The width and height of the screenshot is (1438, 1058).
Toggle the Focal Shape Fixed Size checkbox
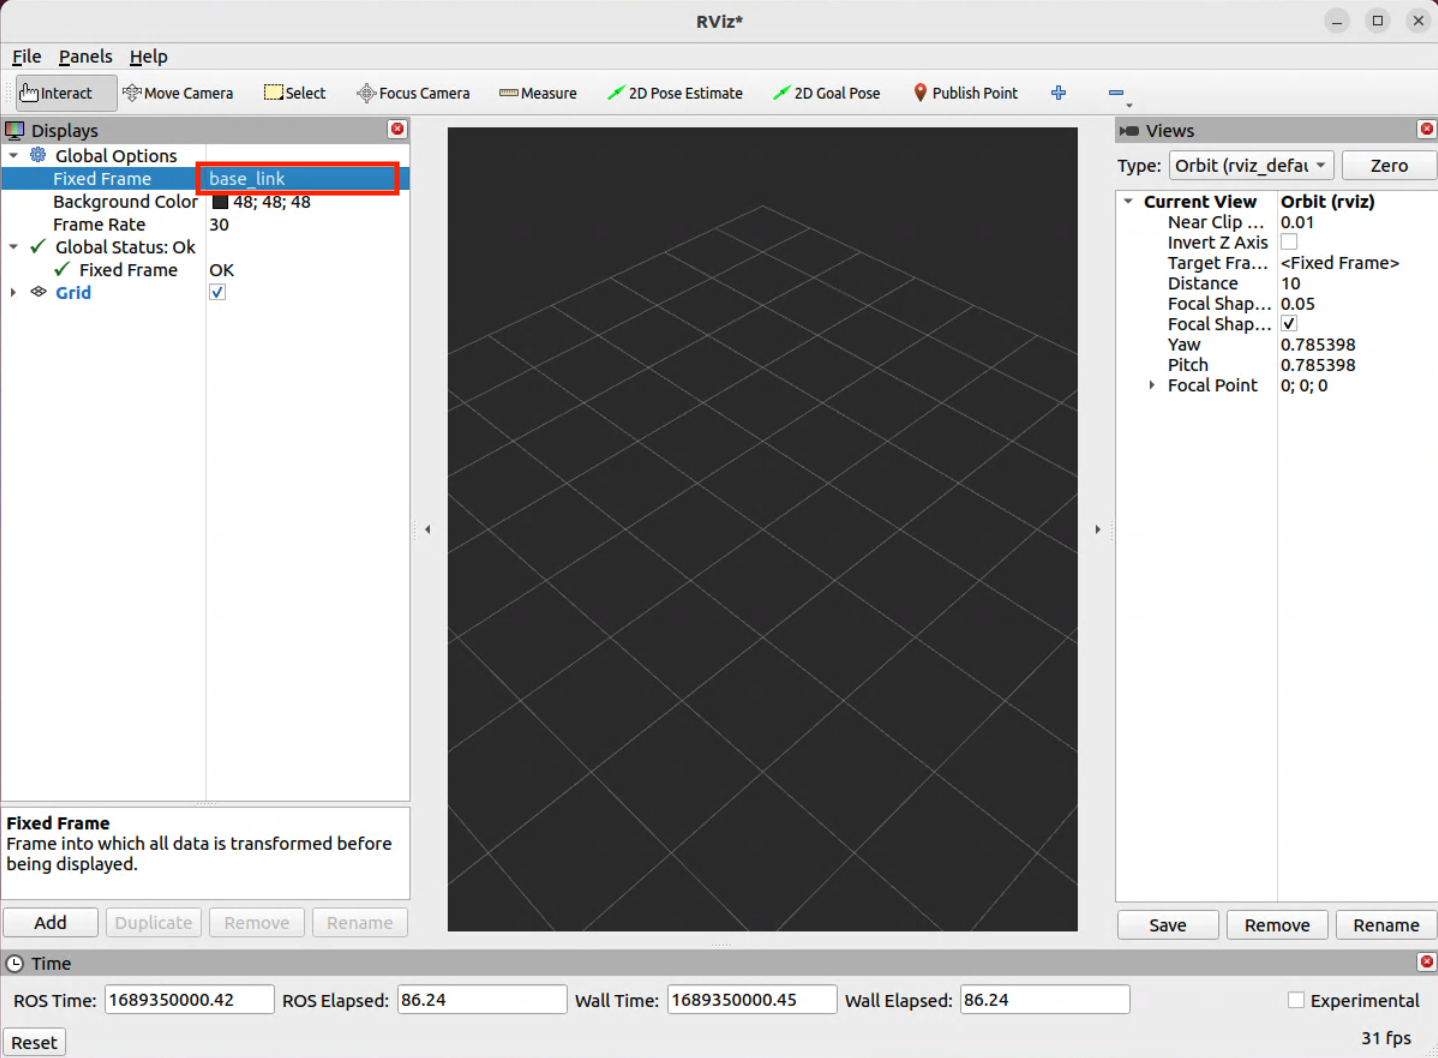point(1289,323)
